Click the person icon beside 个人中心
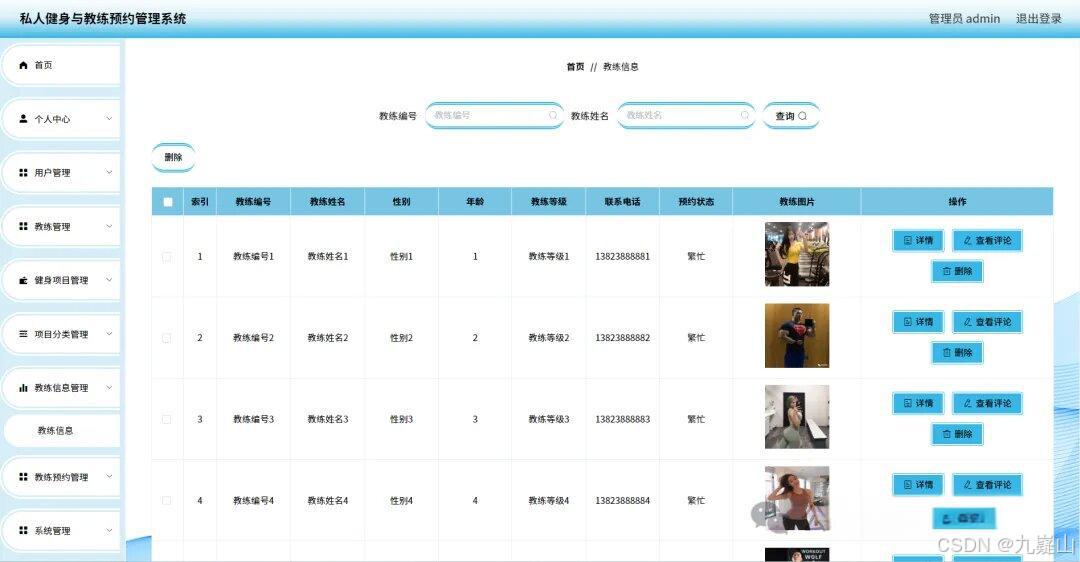The height and width of the screenshot is (562, 1080). tap(23, 118)
